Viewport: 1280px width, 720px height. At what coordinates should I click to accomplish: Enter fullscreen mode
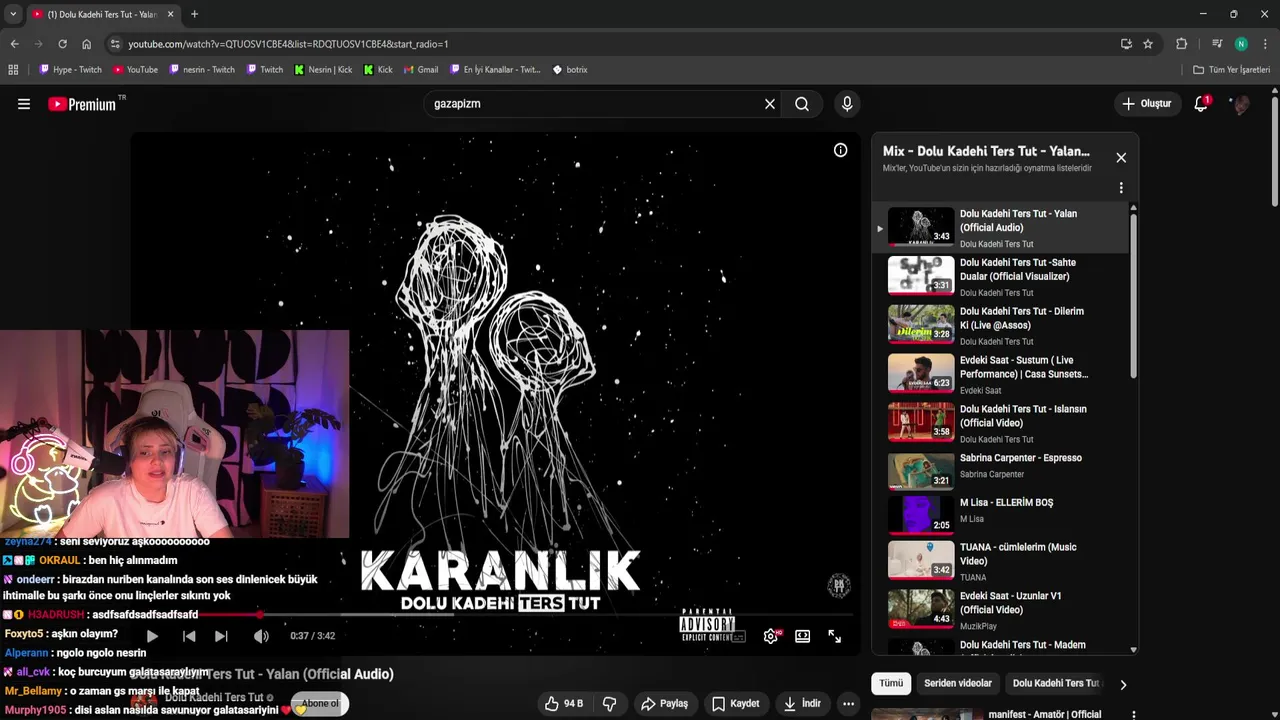835,636
